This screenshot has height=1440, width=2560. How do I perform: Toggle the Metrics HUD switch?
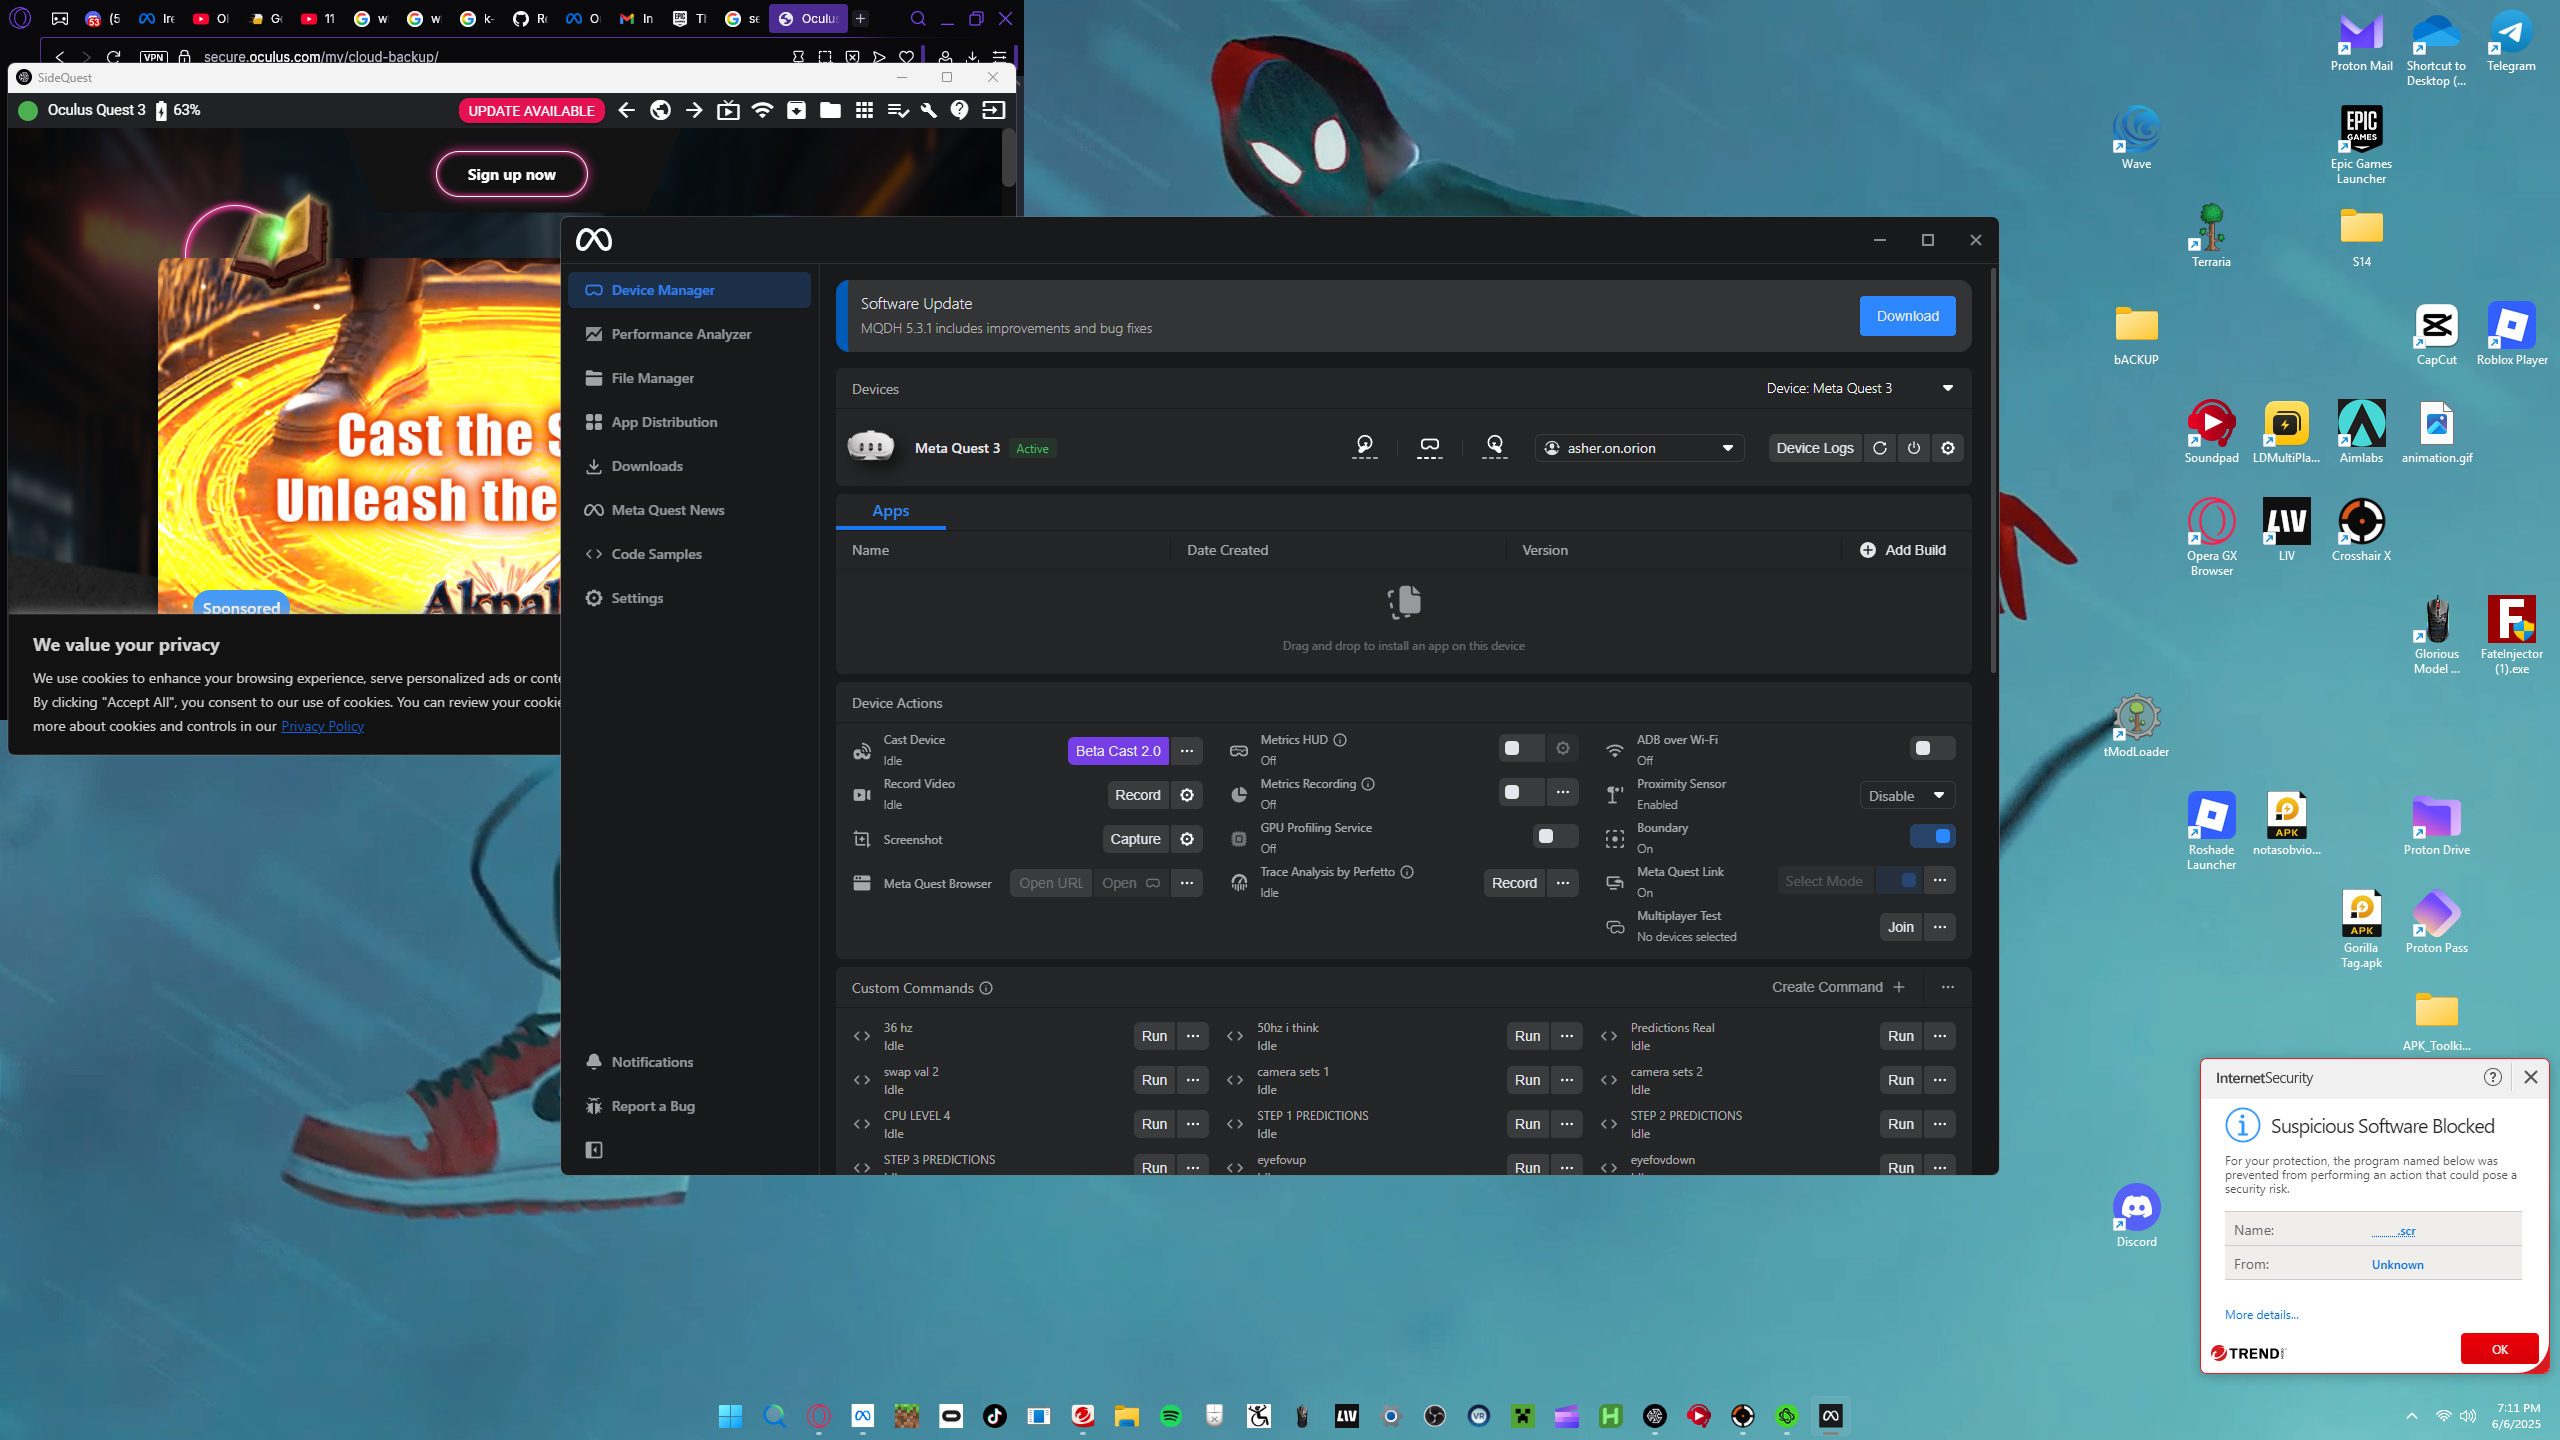(1520, 748)
